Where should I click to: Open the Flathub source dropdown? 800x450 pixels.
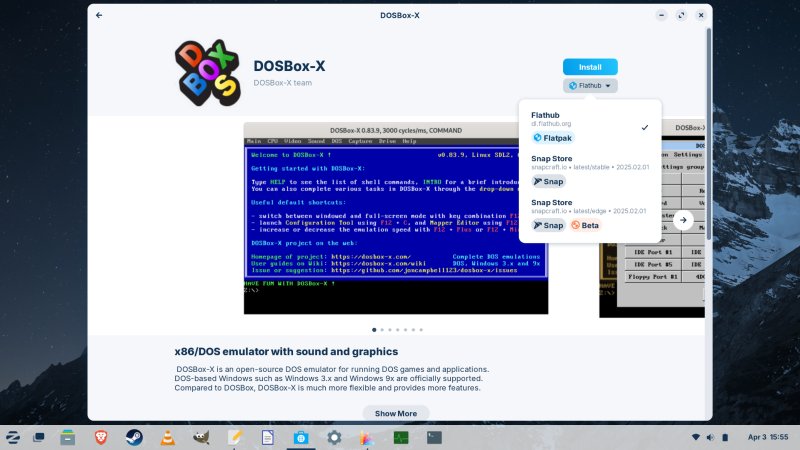[x=590, y=86]
